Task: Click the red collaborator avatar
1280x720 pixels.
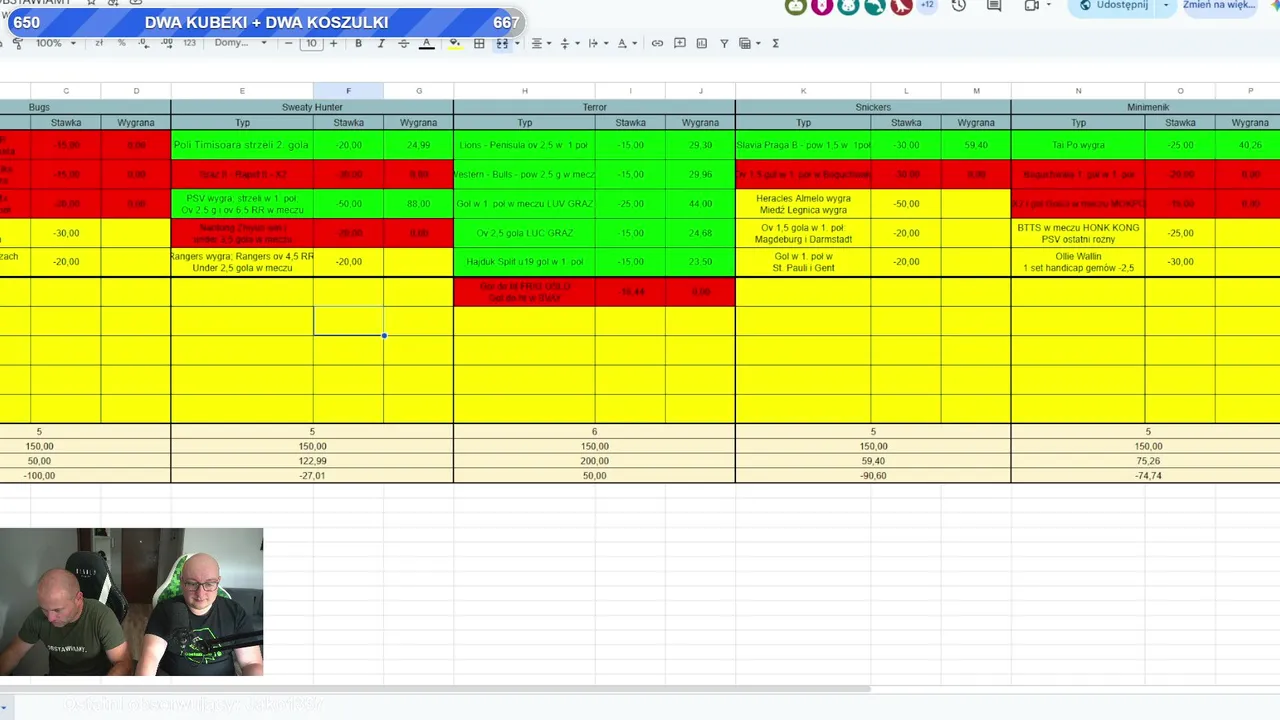Action: point(901,5)
